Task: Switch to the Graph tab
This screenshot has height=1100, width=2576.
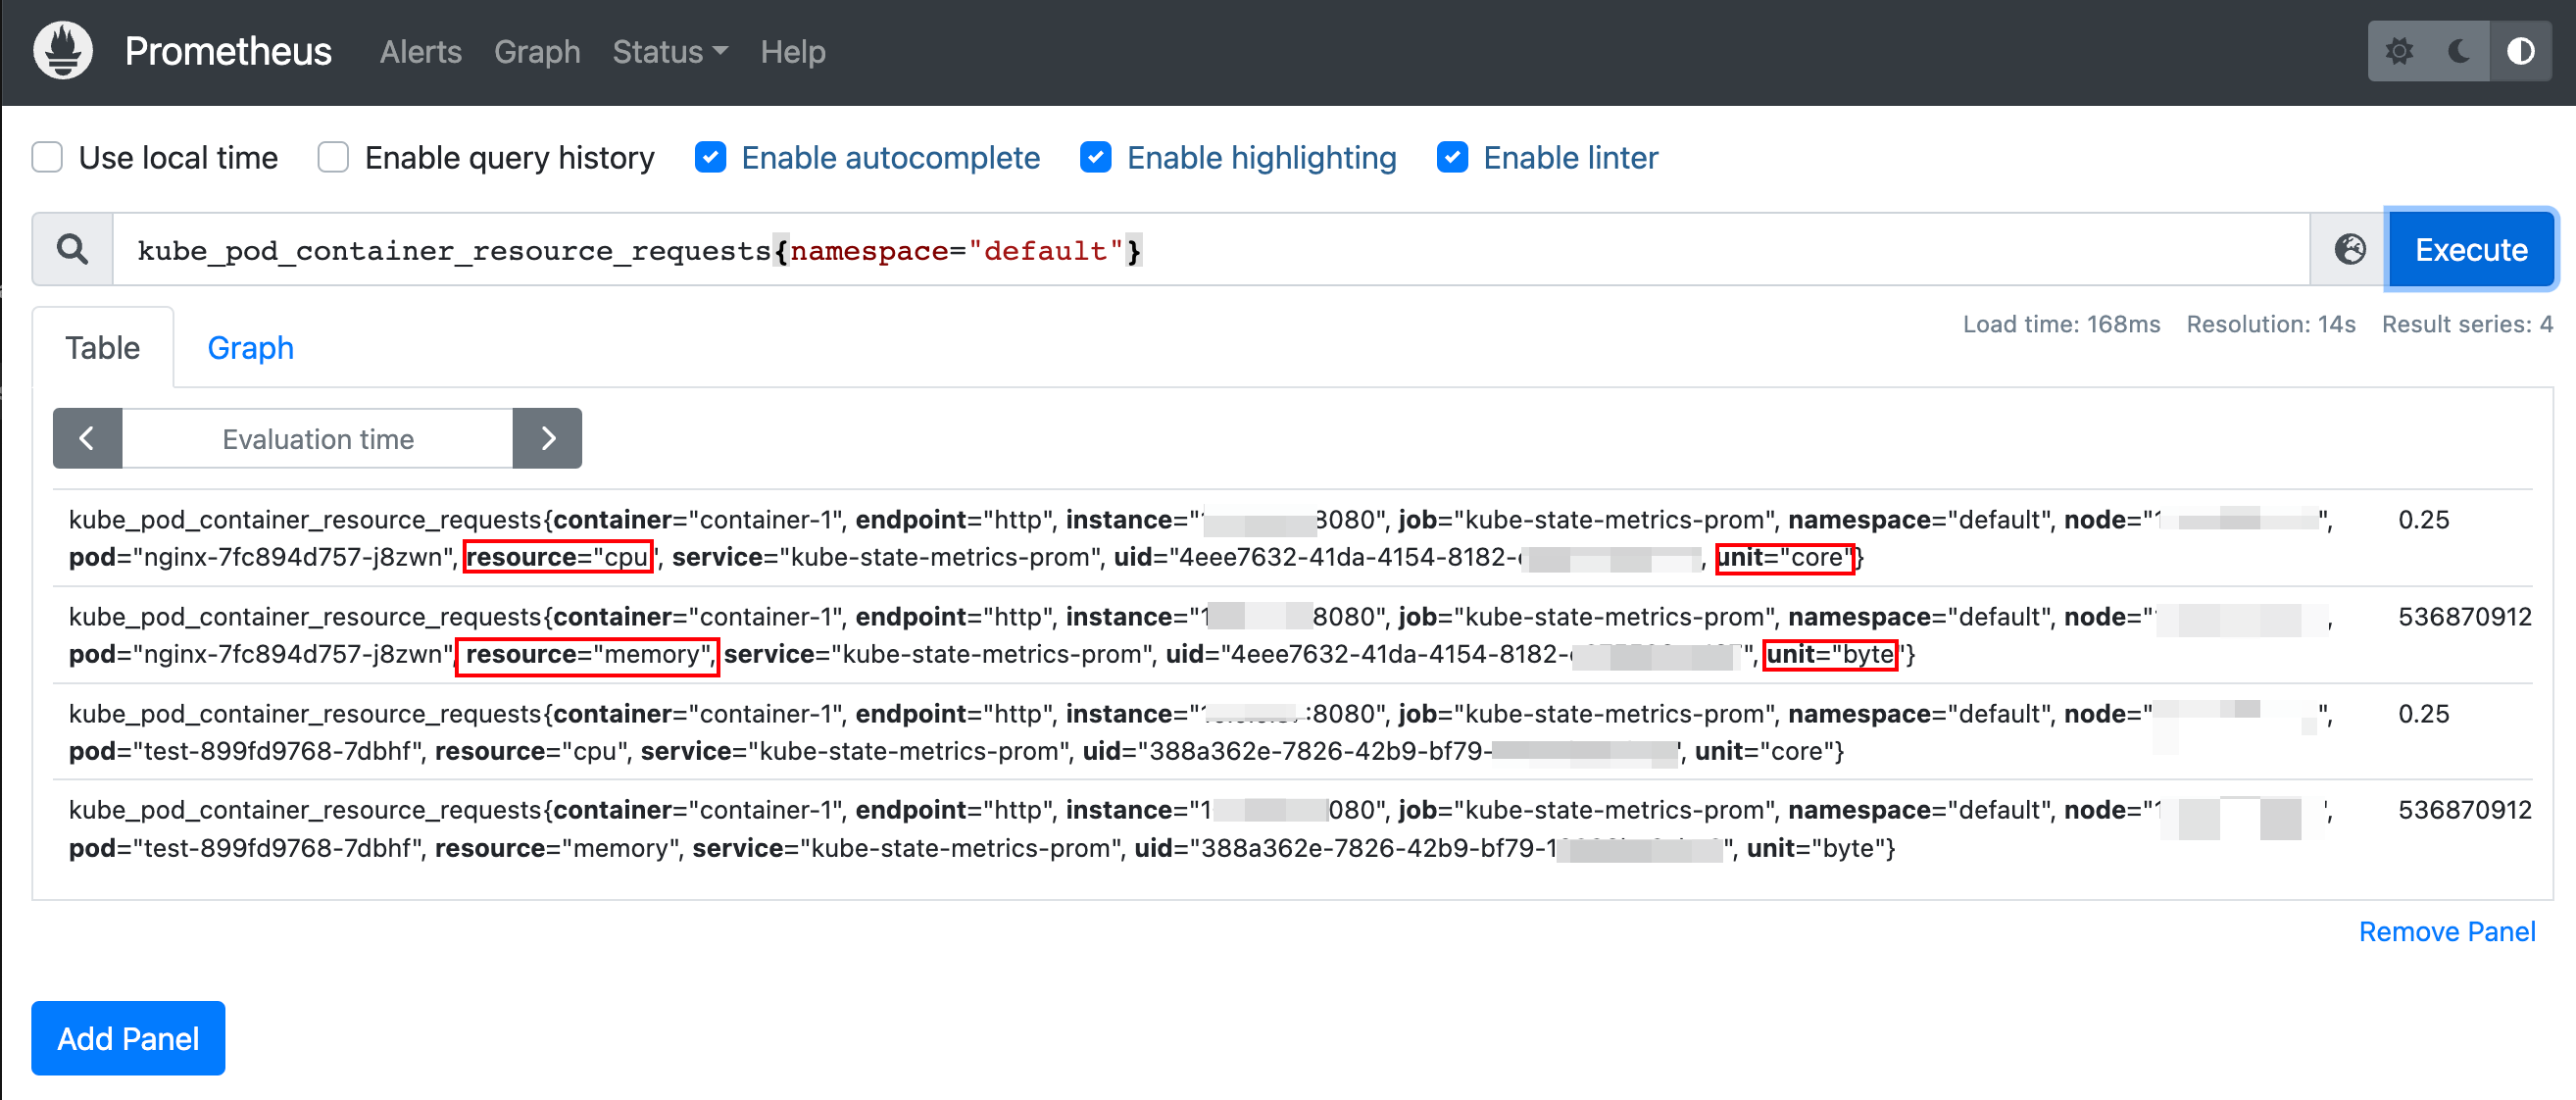Action: pos(251,348)
